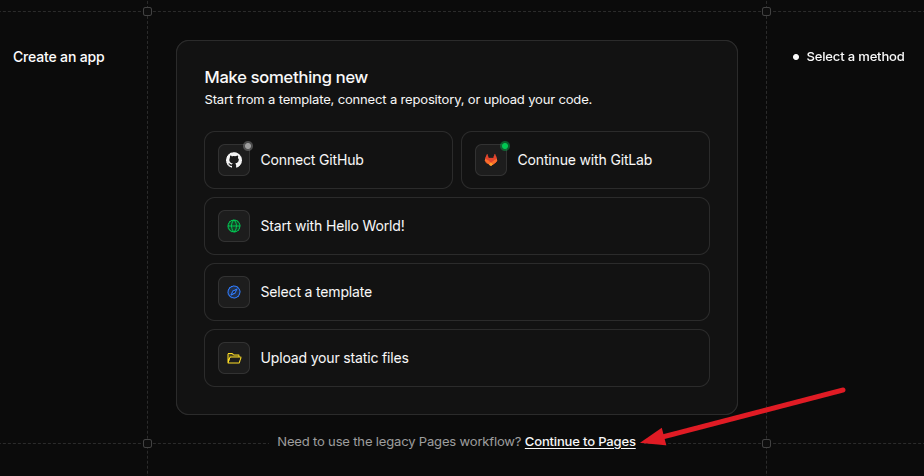Image resolution: width=924 pixels, height=476 pixels.
Task: Click the green status dot on GitLab icon
Action: point(505,146)
